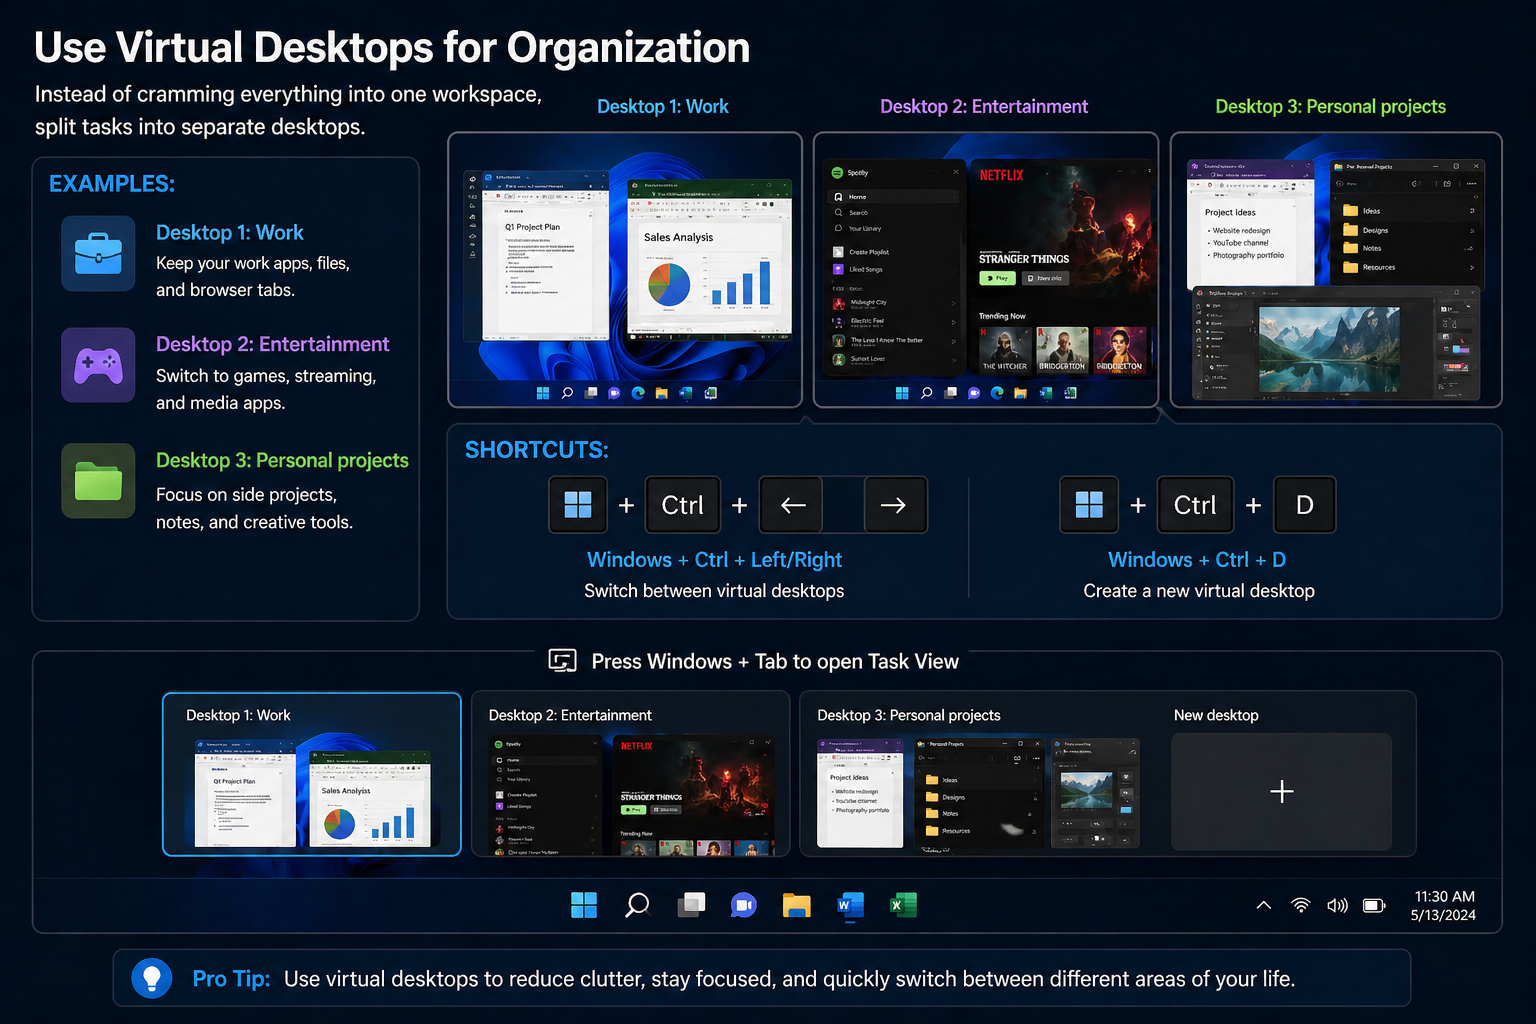The height and width of the screenshot is (1024, 1536).
Task: Click the right arrow key
Action: (894, 505)
